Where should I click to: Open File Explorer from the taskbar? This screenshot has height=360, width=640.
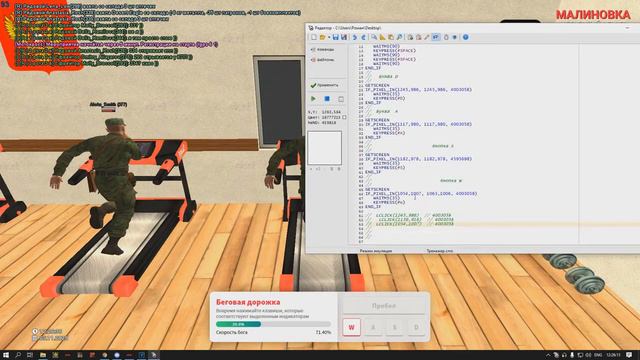42,355
